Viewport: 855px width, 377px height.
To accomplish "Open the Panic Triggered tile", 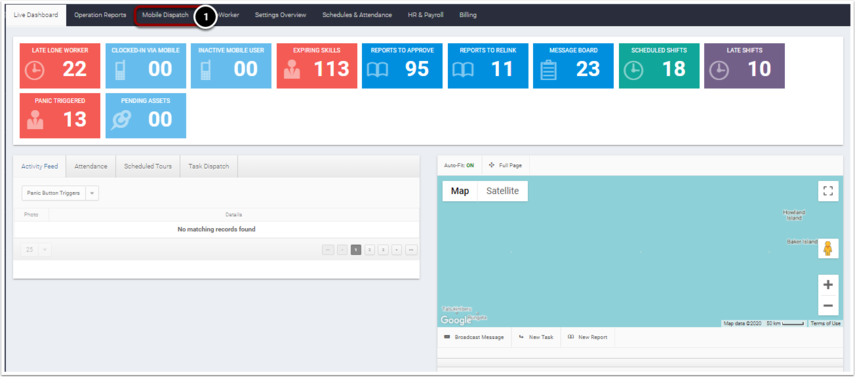I will [59, 116].
